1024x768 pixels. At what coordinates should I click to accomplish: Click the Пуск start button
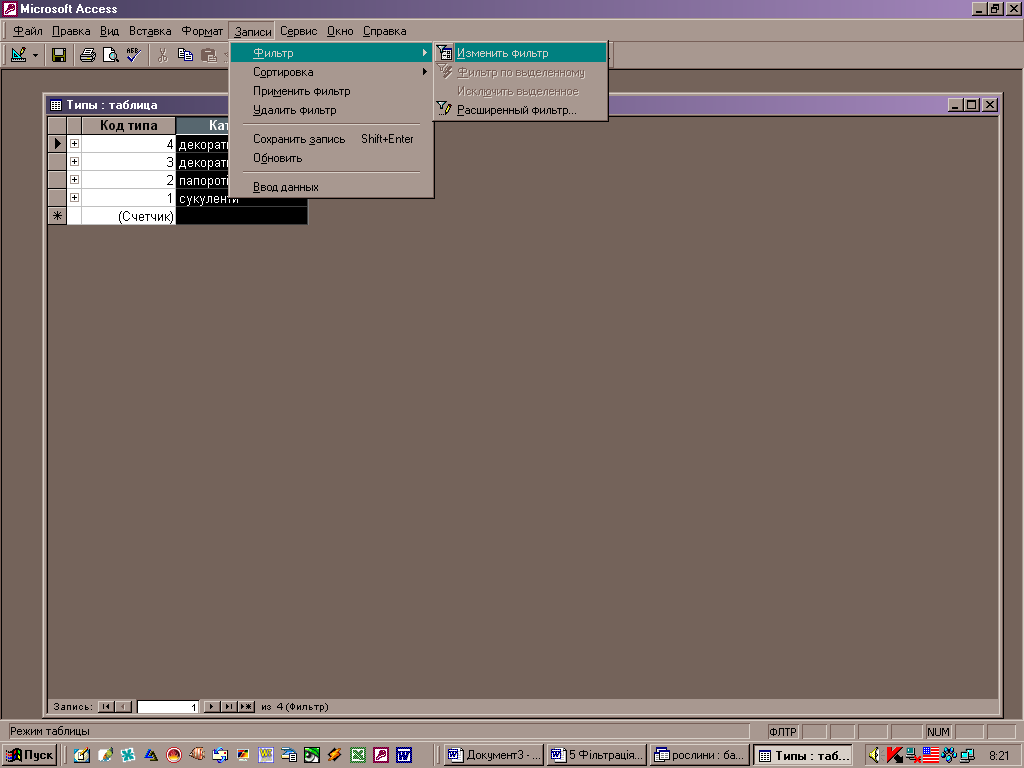29,756
